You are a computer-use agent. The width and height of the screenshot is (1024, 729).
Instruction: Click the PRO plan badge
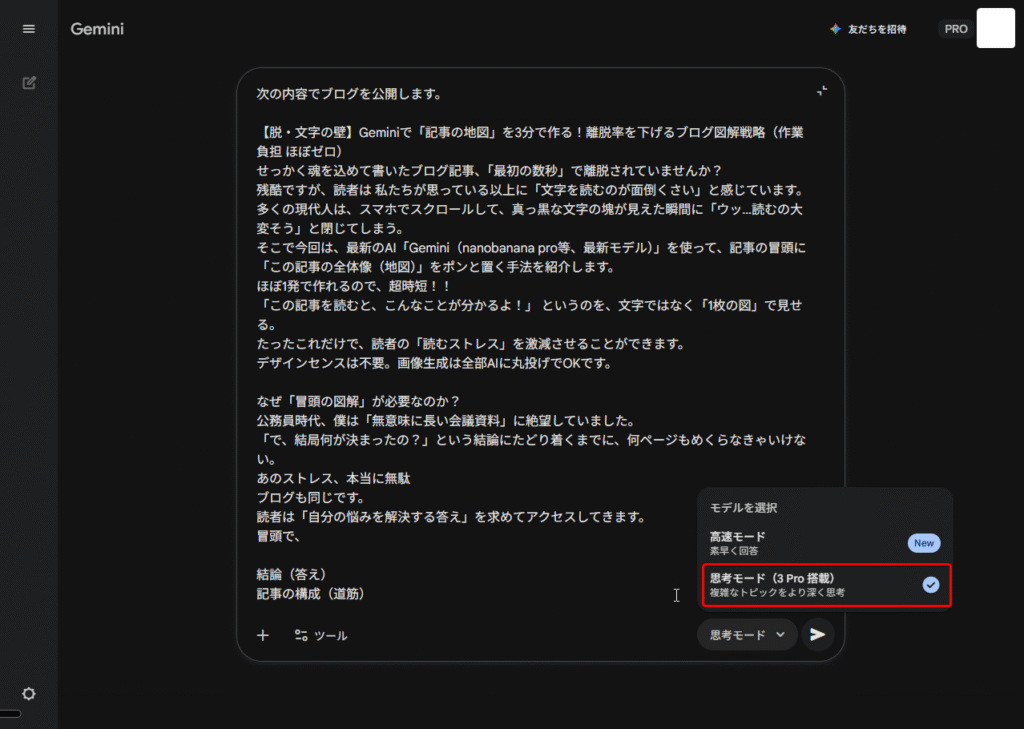pyautogui.click(x=956, y=29)
